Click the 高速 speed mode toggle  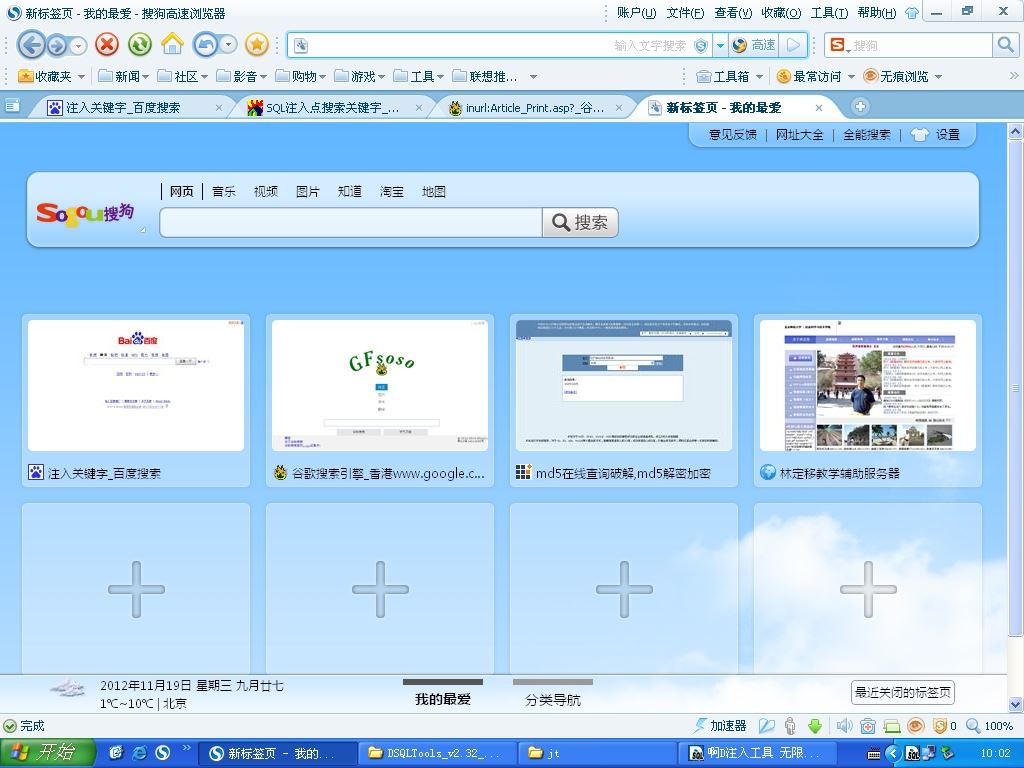pos(755,45)
